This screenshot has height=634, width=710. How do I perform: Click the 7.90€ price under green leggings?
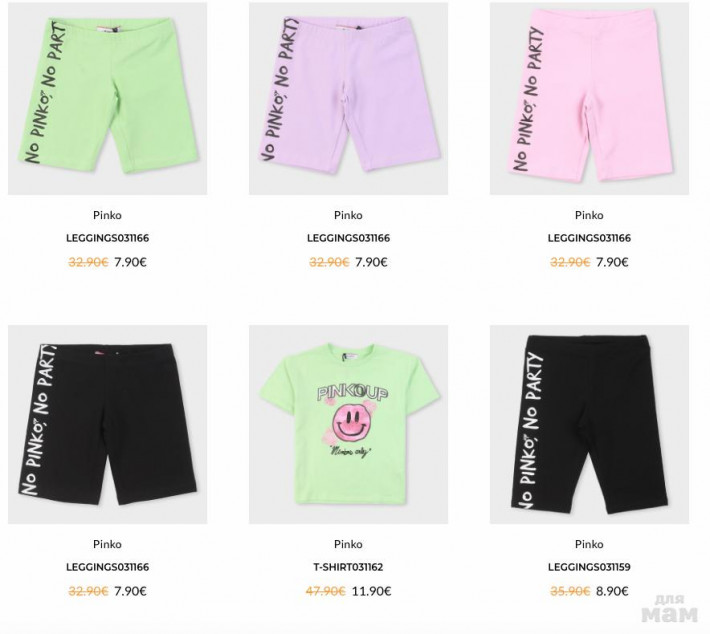pyautogui.click(x=130, y=262)
